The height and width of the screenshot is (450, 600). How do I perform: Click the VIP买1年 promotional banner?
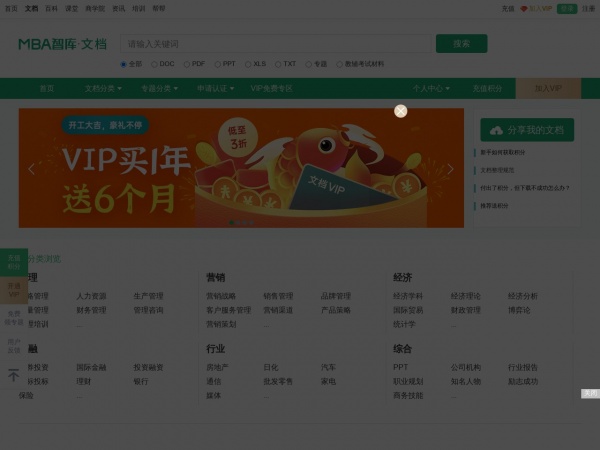(241, 168)
